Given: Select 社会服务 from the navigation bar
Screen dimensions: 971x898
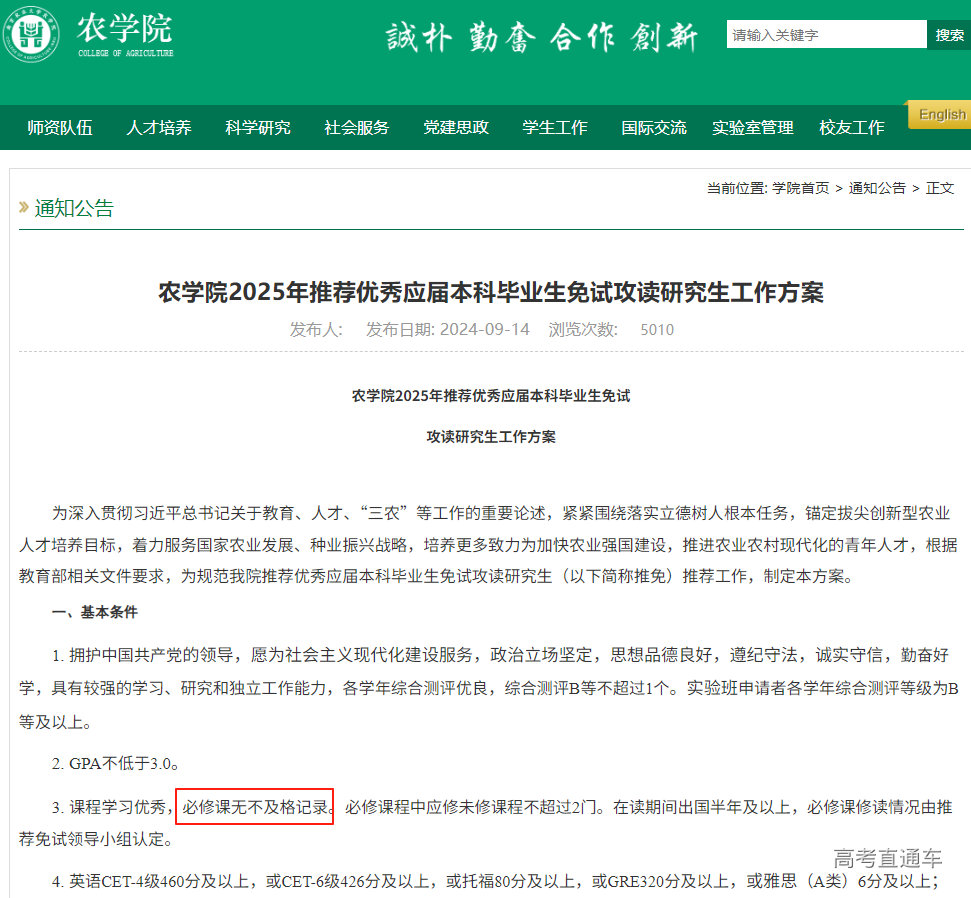Looking at the screenshot, I should click(356, 128).
